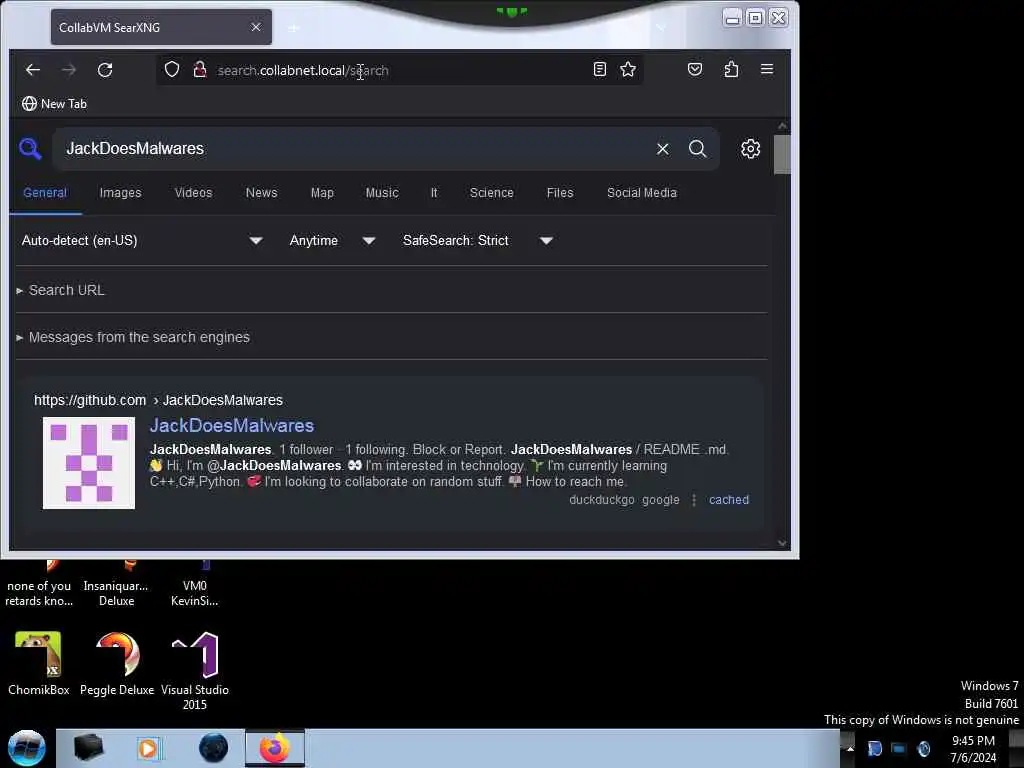The height and width of the screenshot is (768, 1024).
Task: Bookmark this page with the star icon
Action: [x=628, y=69]
